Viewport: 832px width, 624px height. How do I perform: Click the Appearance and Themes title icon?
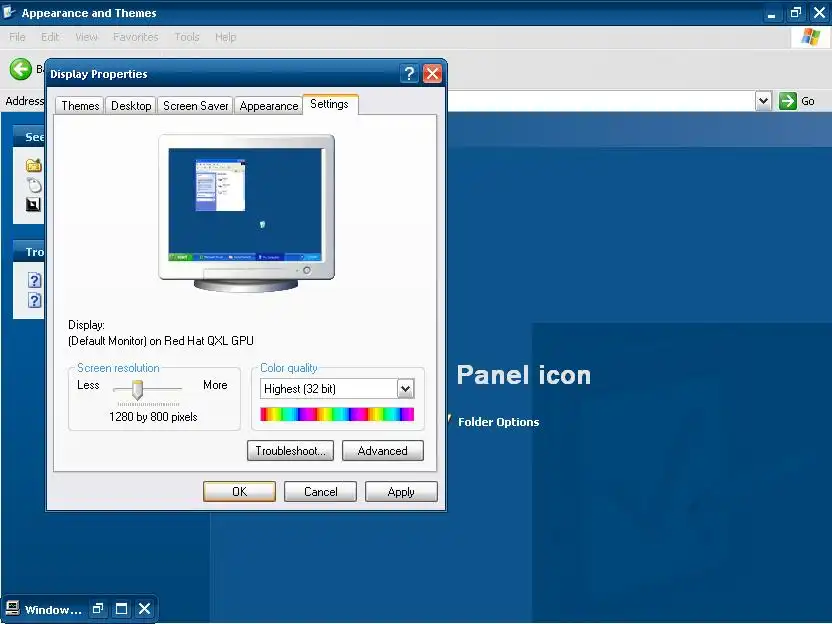(9, 12)
